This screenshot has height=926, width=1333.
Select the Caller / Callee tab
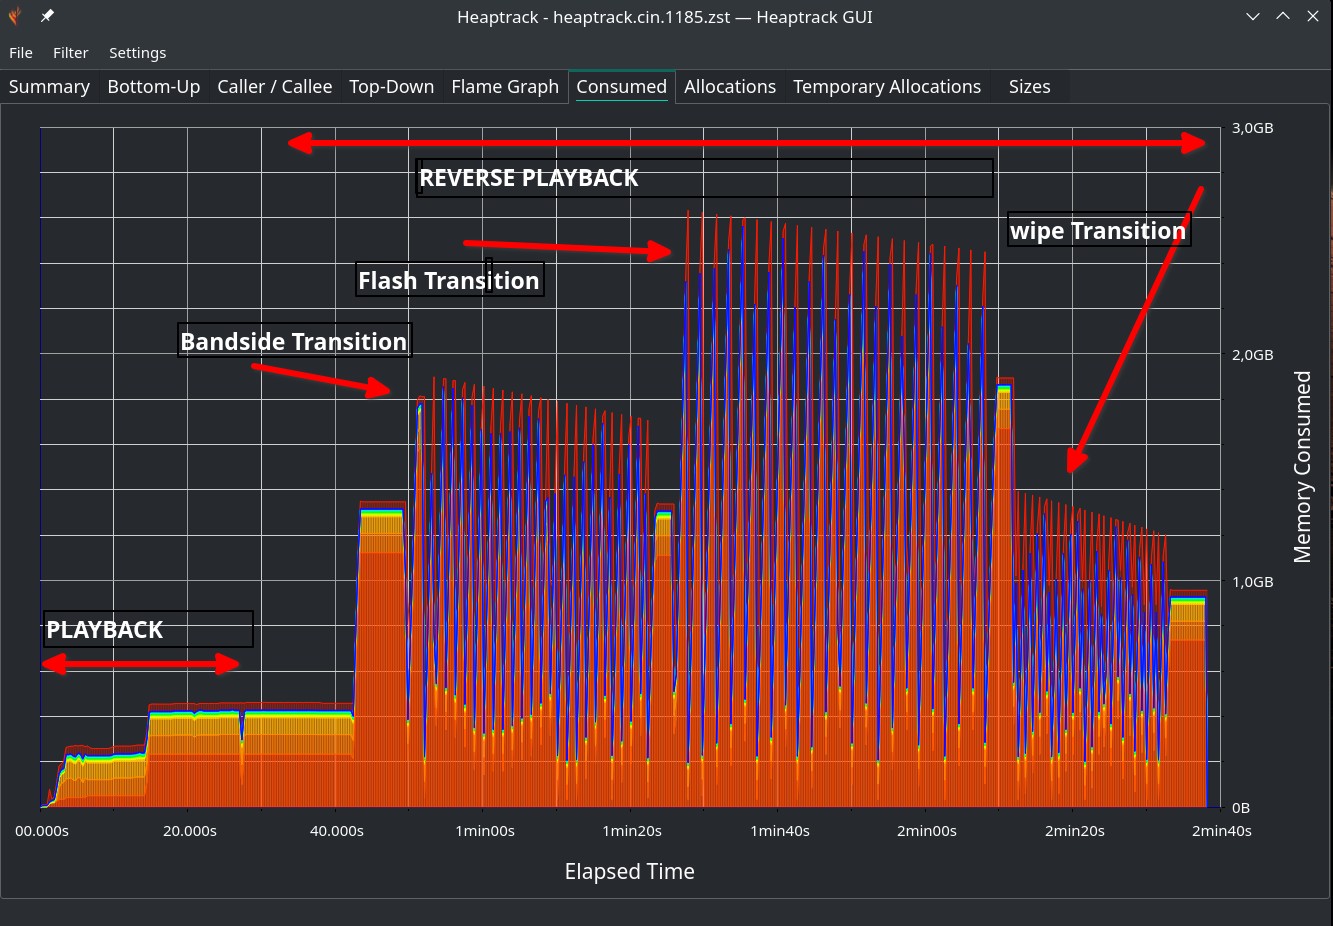coord(274,87)
